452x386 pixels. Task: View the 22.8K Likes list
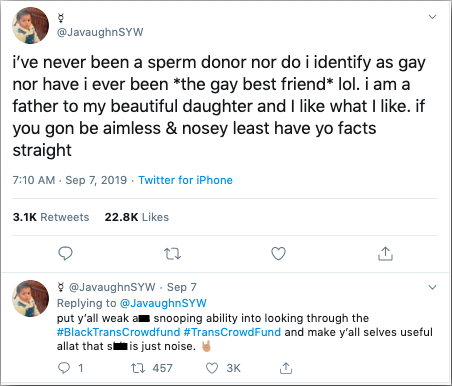(x=137, y=217)
